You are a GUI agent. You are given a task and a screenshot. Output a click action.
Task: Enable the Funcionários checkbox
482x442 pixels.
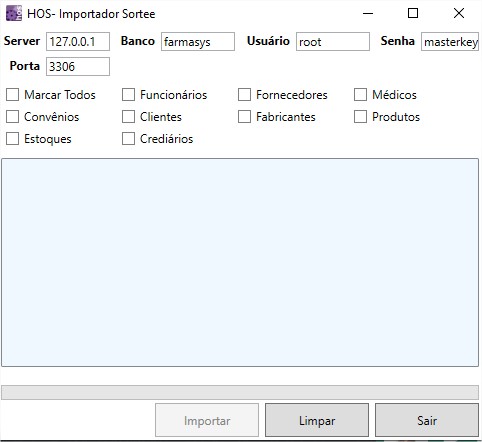[x=128, y=95]
